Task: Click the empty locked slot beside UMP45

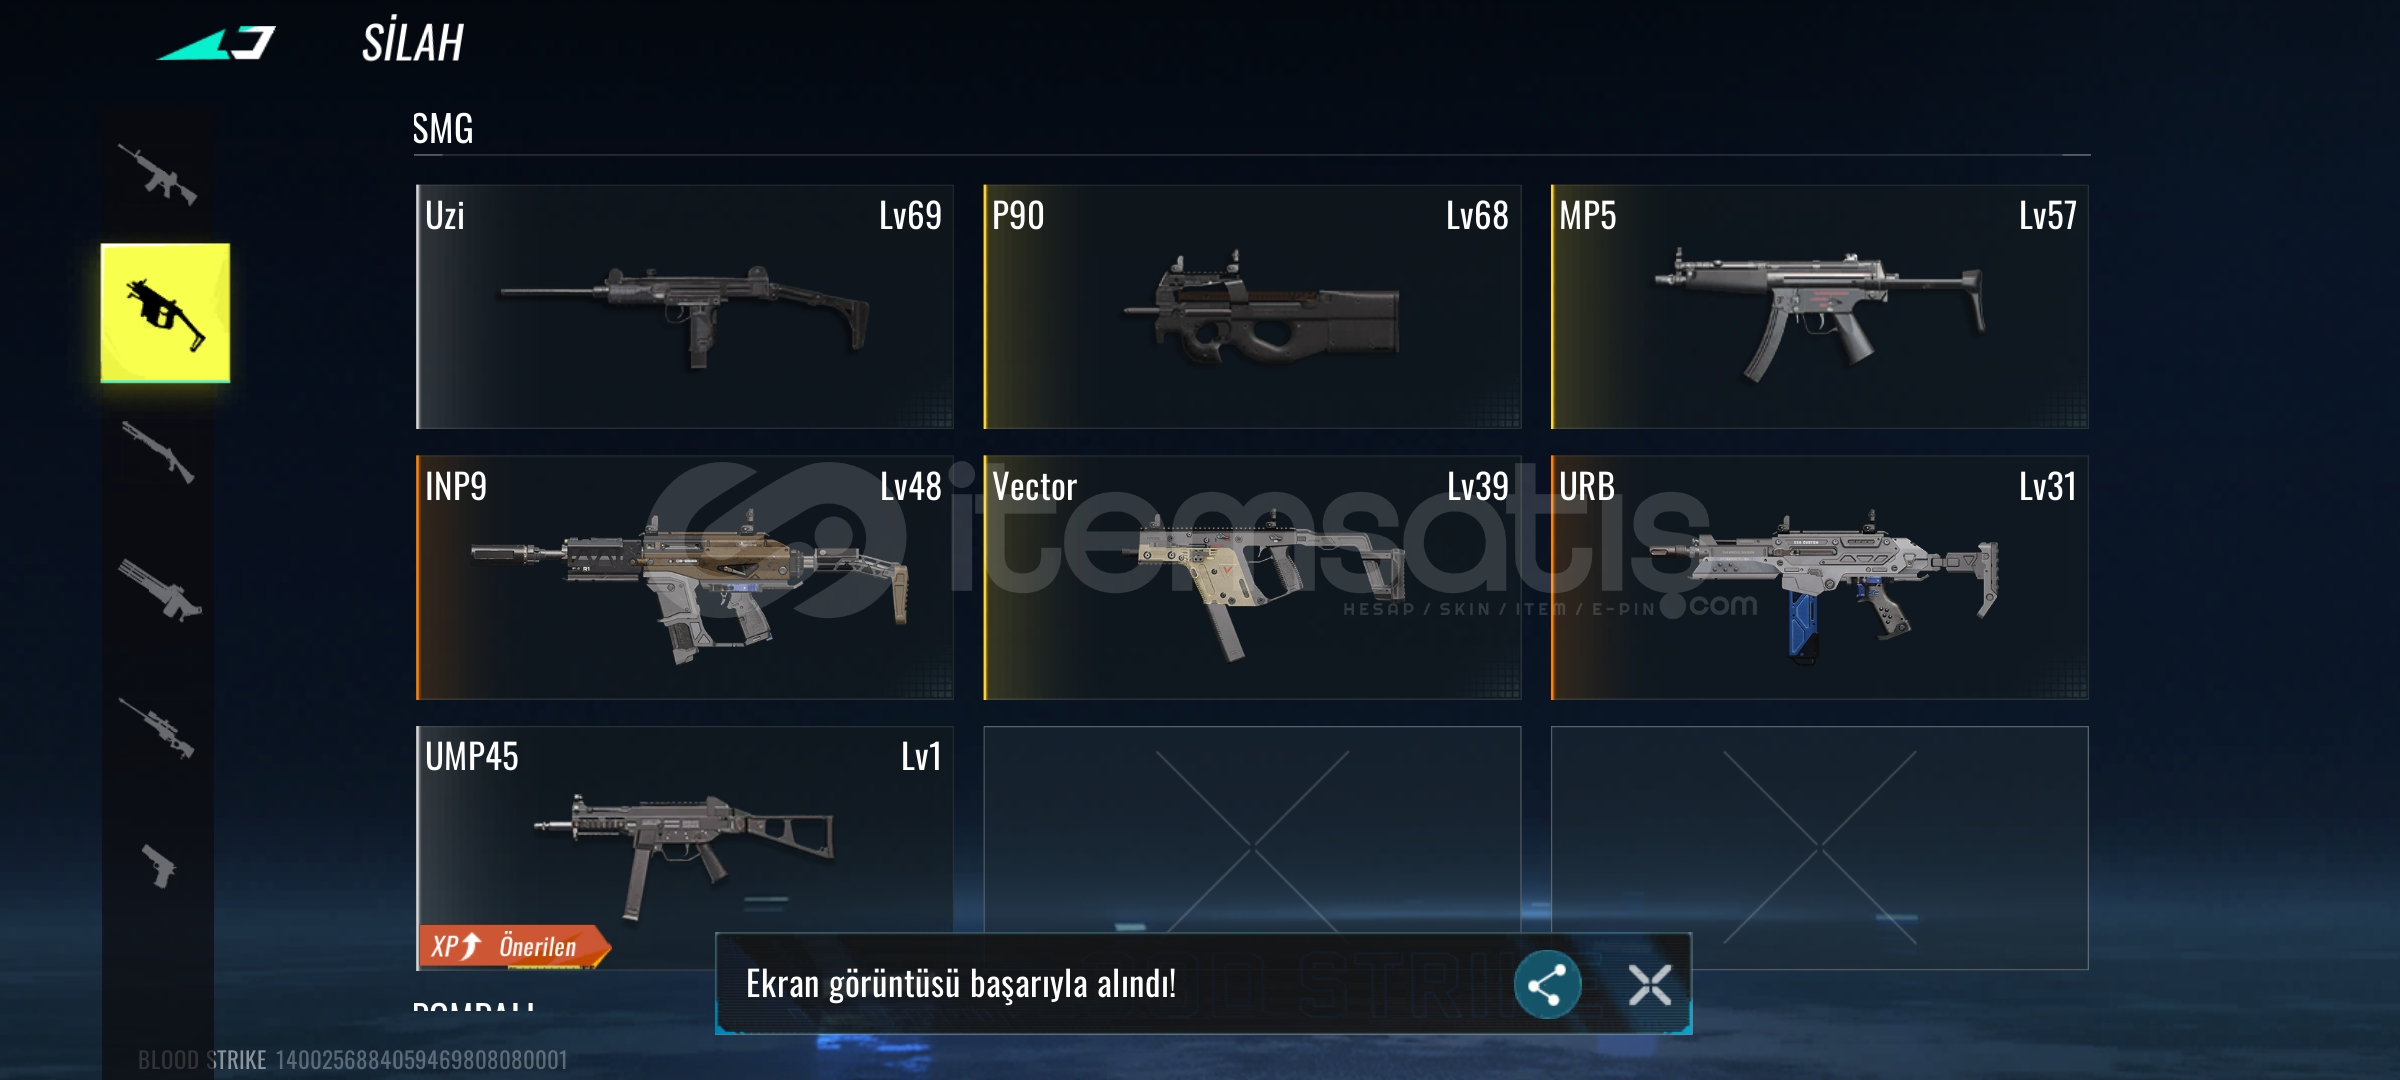Action: [1252, 830]
